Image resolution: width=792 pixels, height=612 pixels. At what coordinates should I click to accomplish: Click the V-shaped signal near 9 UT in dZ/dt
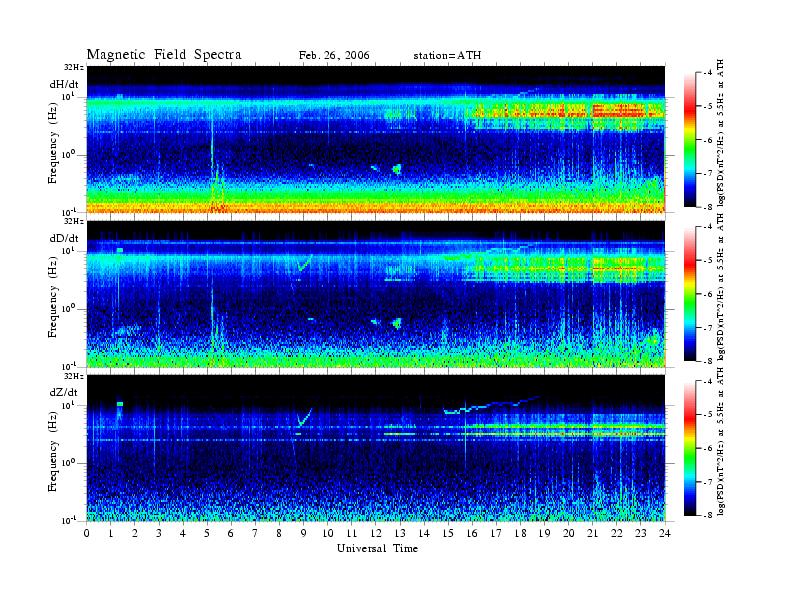[x=304, y=418]
